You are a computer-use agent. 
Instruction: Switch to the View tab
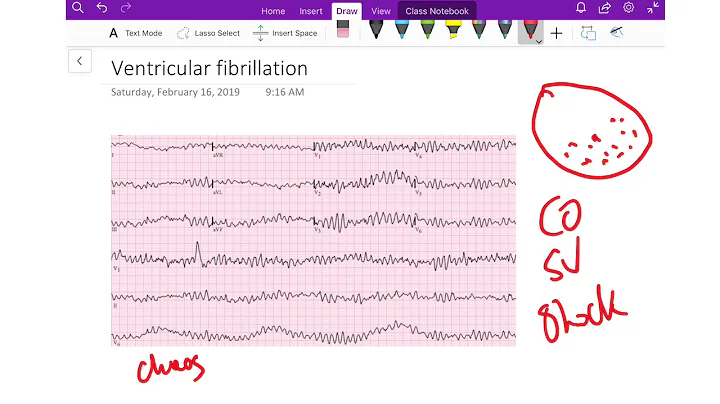click(381, 11)
